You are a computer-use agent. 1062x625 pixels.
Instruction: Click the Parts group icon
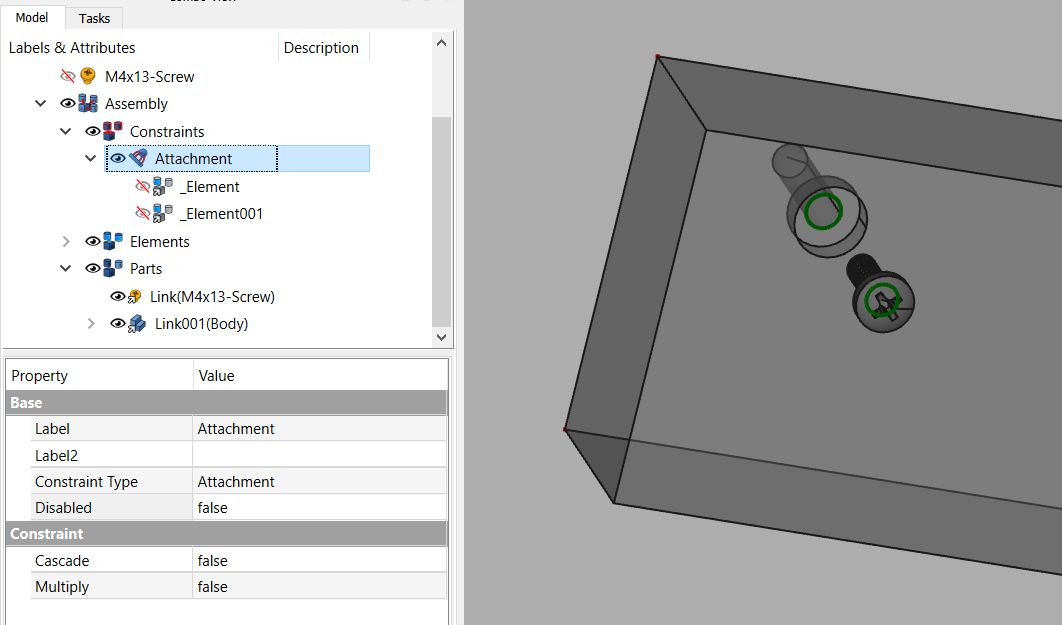[x=113, y=268]
